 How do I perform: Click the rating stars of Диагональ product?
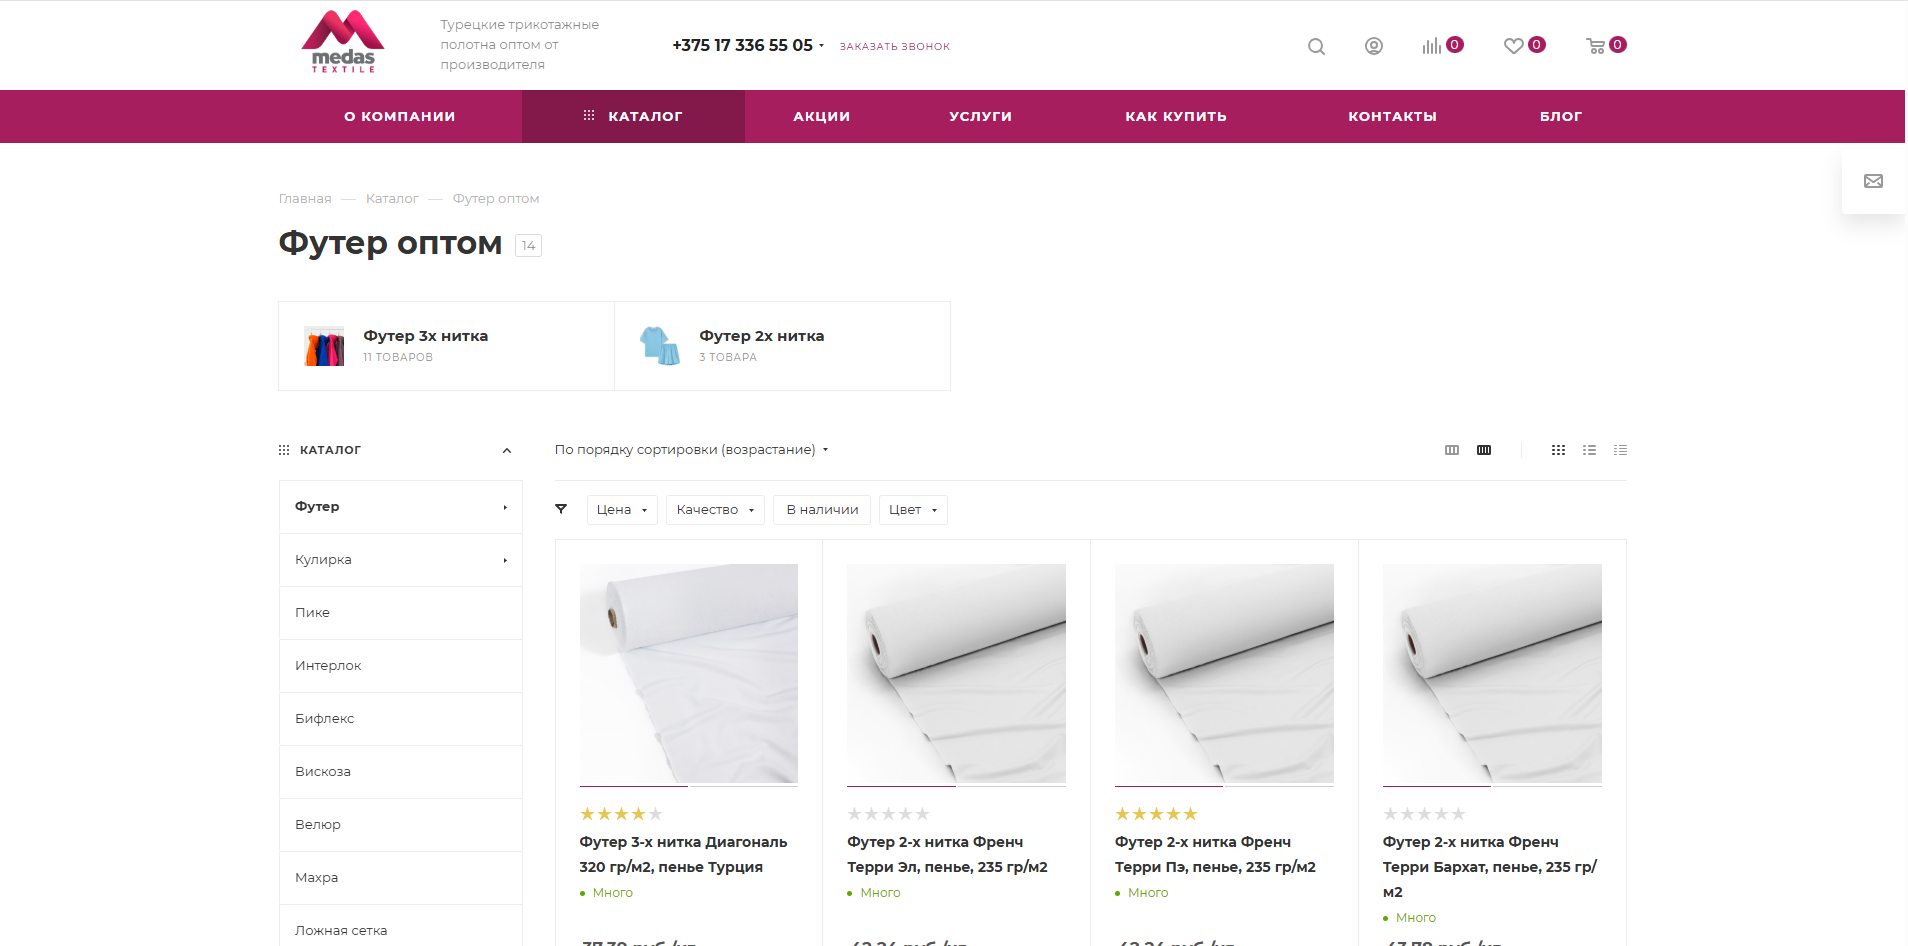tap(621, 814)
